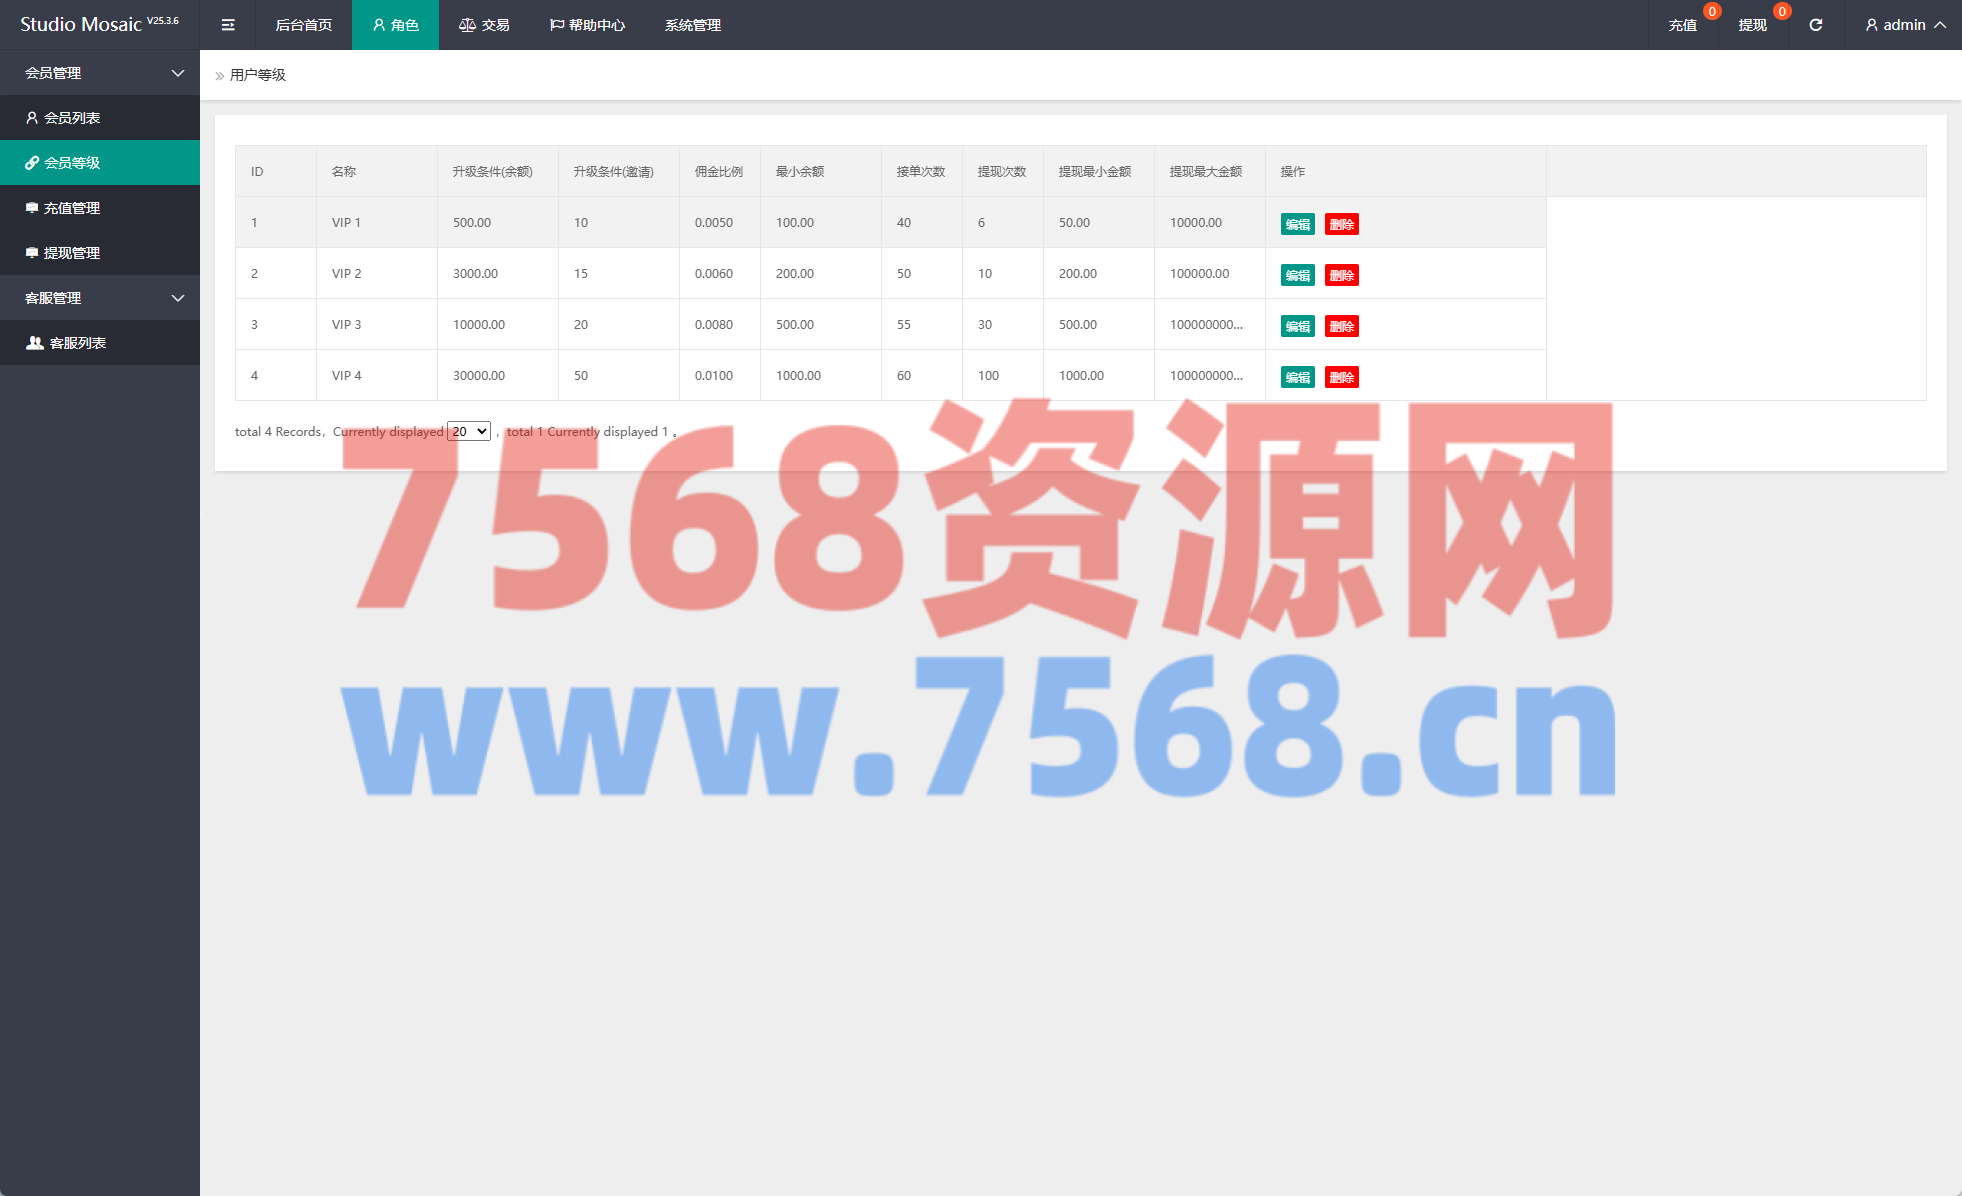This screenshot has height=1196, width=1962.
Task: Click 编辑 button for VIP 1
Action: click(1297, 224)
